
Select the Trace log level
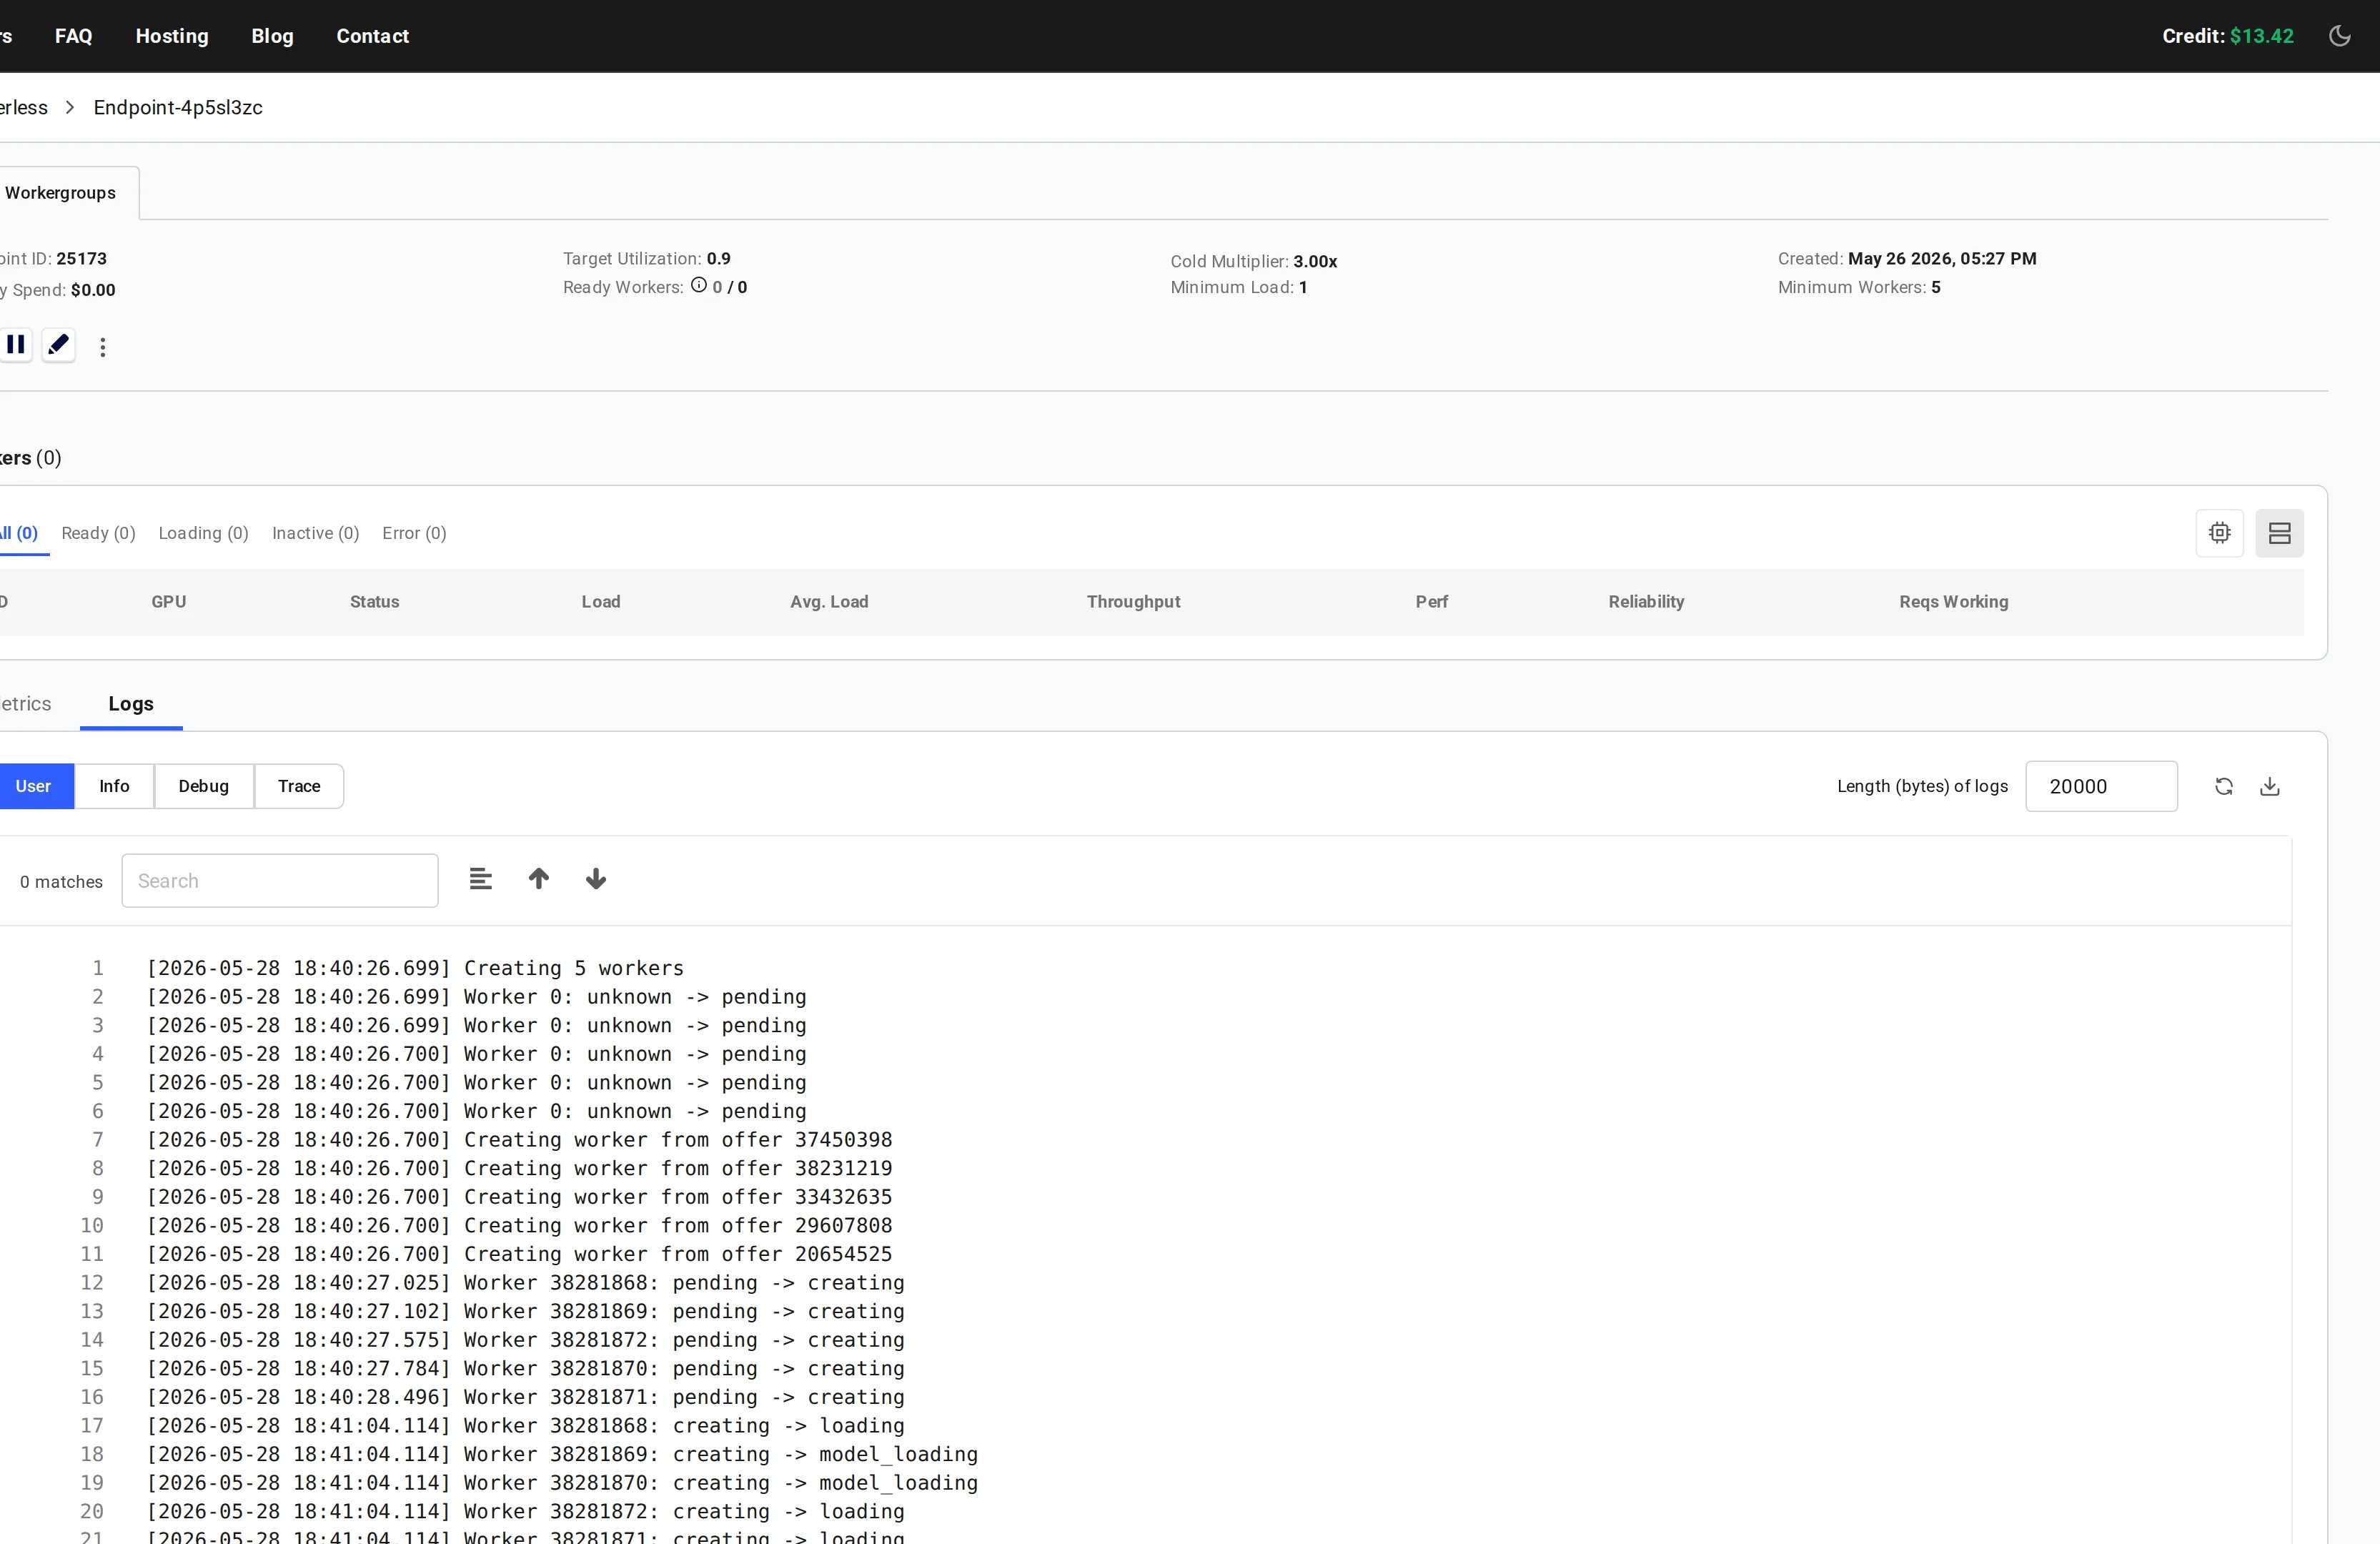[299, 786]
